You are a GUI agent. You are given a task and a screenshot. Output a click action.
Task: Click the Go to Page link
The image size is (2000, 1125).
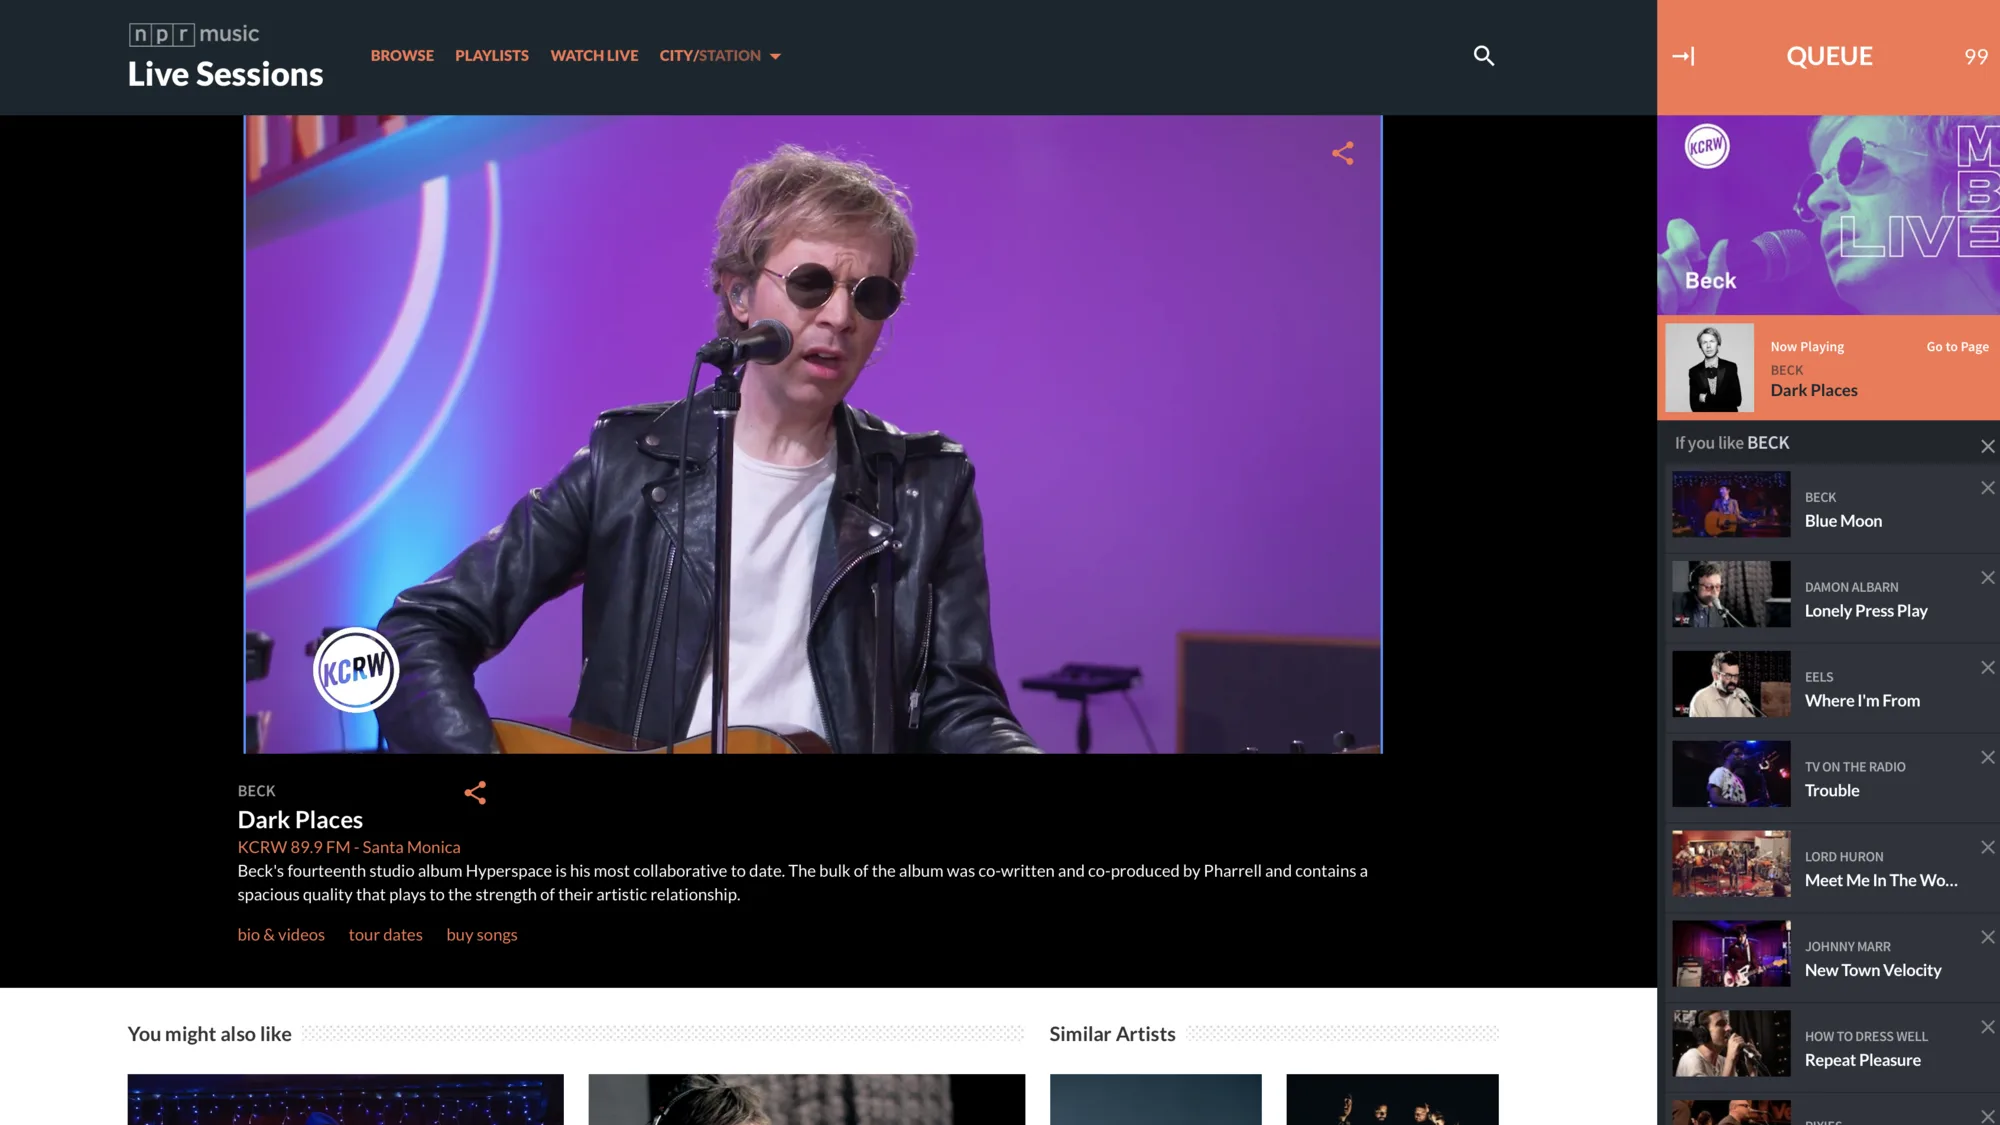[1957, 347]
